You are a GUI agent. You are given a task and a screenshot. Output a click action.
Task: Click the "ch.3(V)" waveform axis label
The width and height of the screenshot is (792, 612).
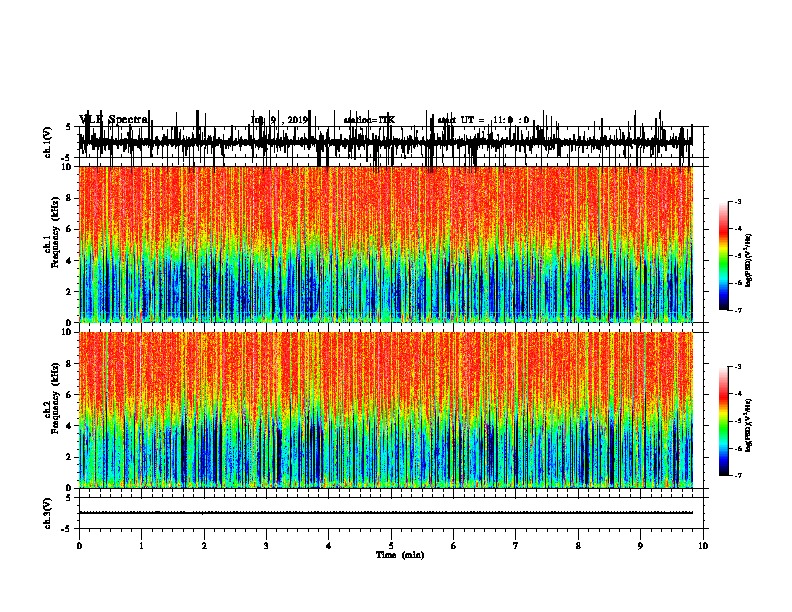pyautogui.click(x=48, y=514)
